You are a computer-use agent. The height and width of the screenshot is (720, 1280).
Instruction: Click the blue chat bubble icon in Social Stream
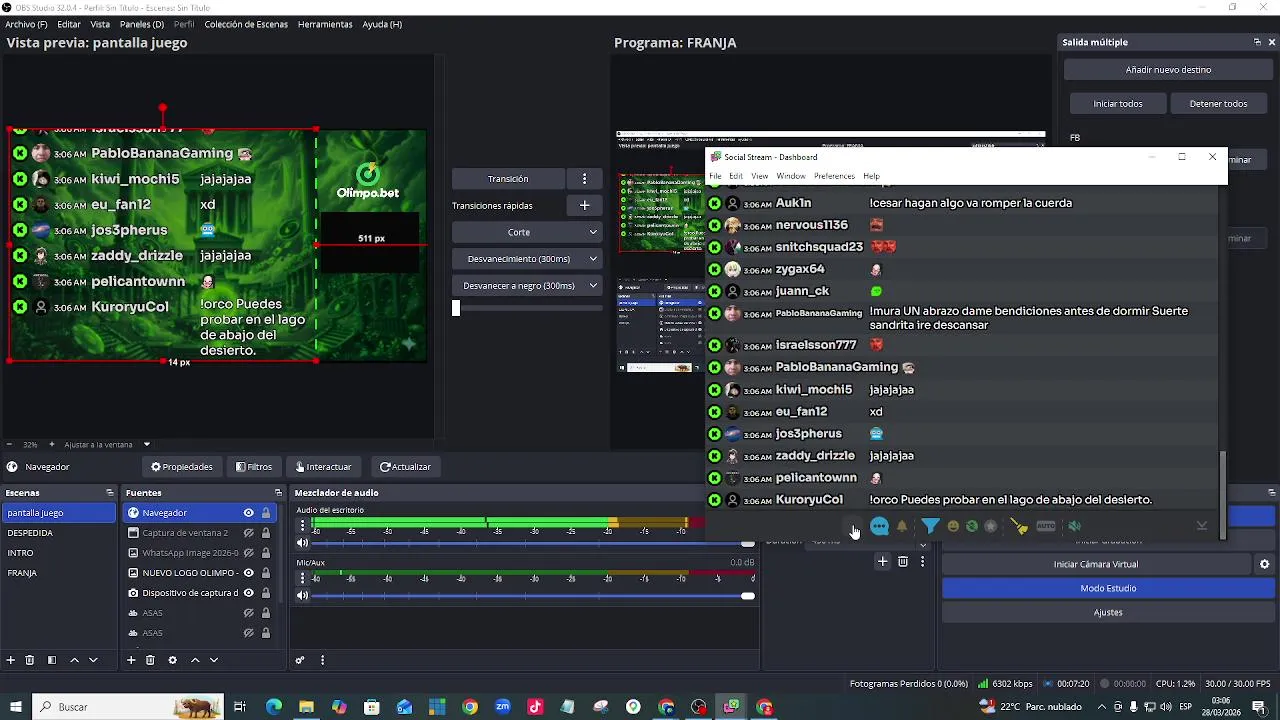pyautogui.click(x=879, y=526)
